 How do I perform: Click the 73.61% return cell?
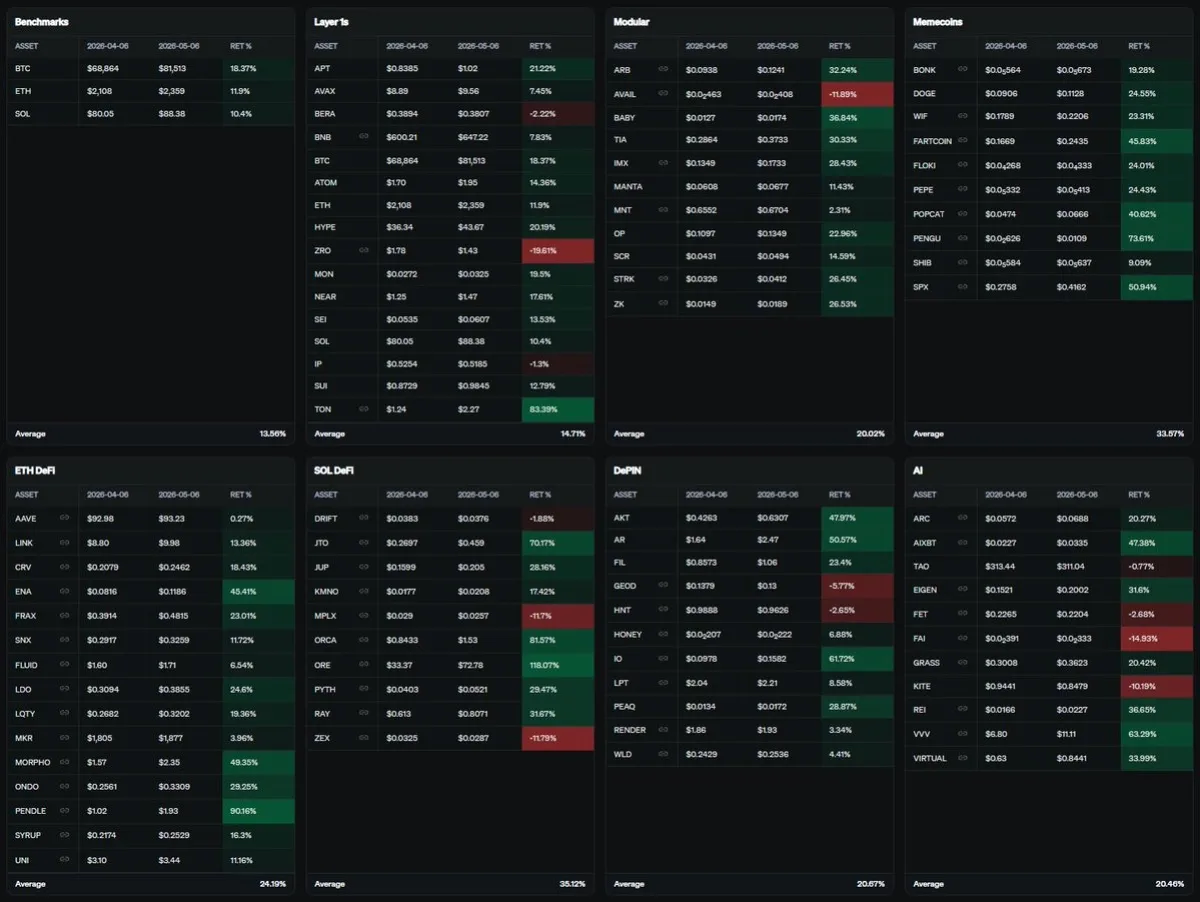pyautogui.click(x=1156, y=238)
